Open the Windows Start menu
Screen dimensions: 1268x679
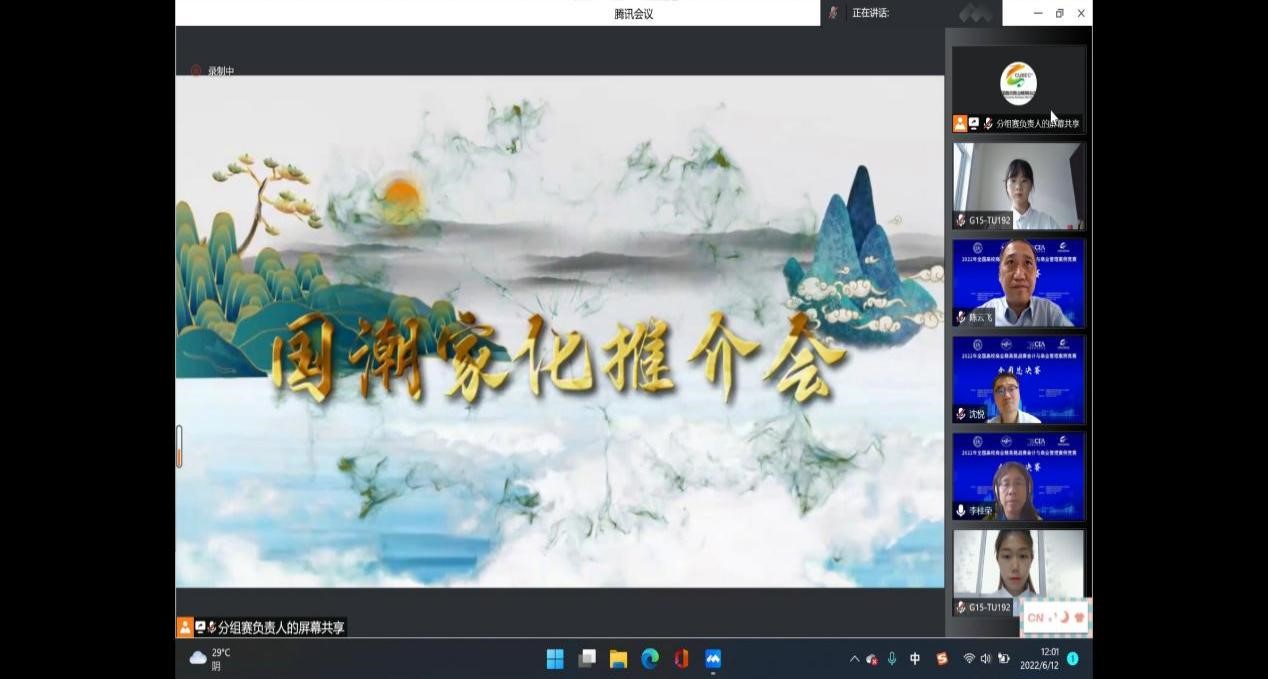(555, 659)
